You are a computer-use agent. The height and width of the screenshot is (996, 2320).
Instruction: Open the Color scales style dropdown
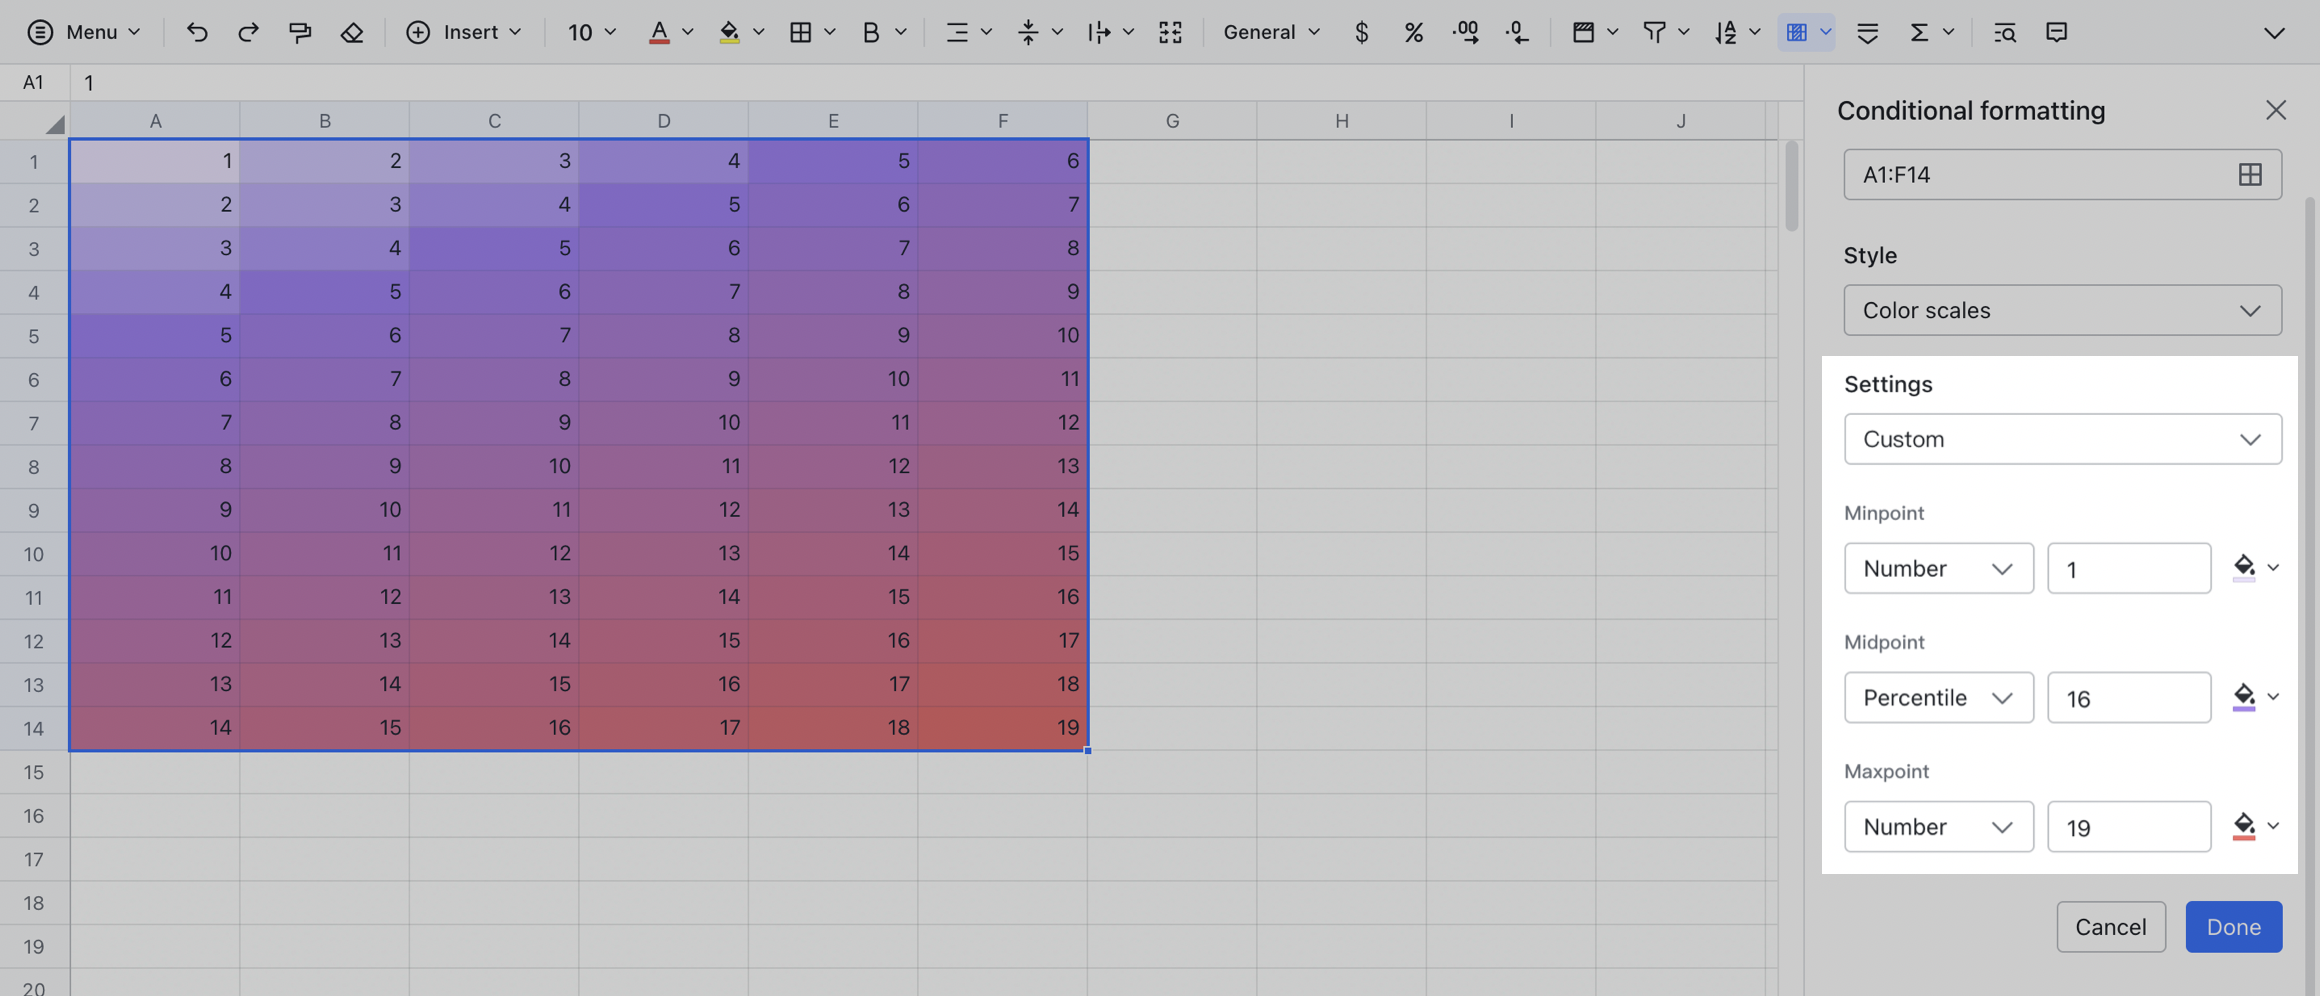coord(2062,310)
